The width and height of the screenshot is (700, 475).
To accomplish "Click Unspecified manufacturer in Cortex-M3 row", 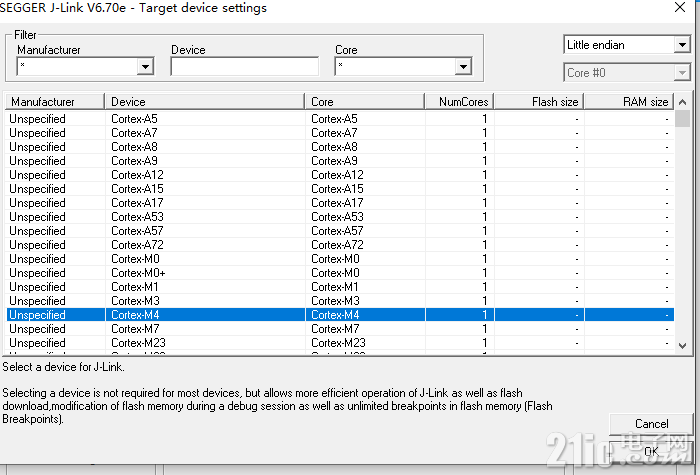I will (x=38, y=301).
